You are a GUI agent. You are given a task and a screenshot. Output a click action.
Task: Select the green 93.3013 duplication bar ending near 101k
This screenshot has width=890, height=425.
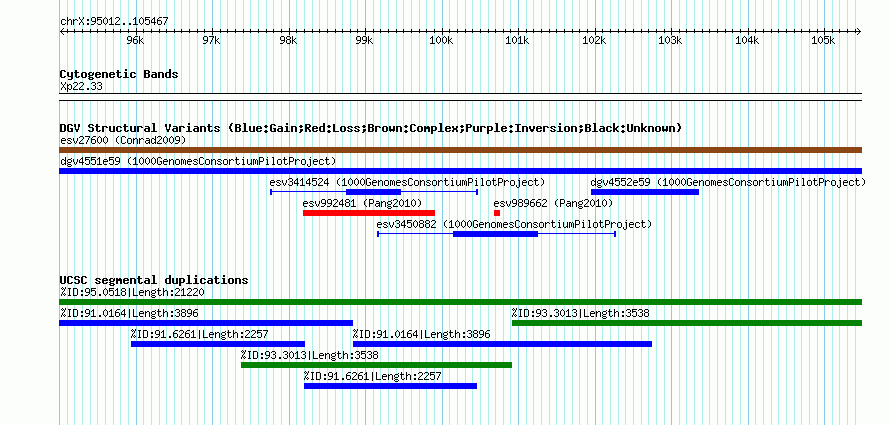click(x=376, y=365)
